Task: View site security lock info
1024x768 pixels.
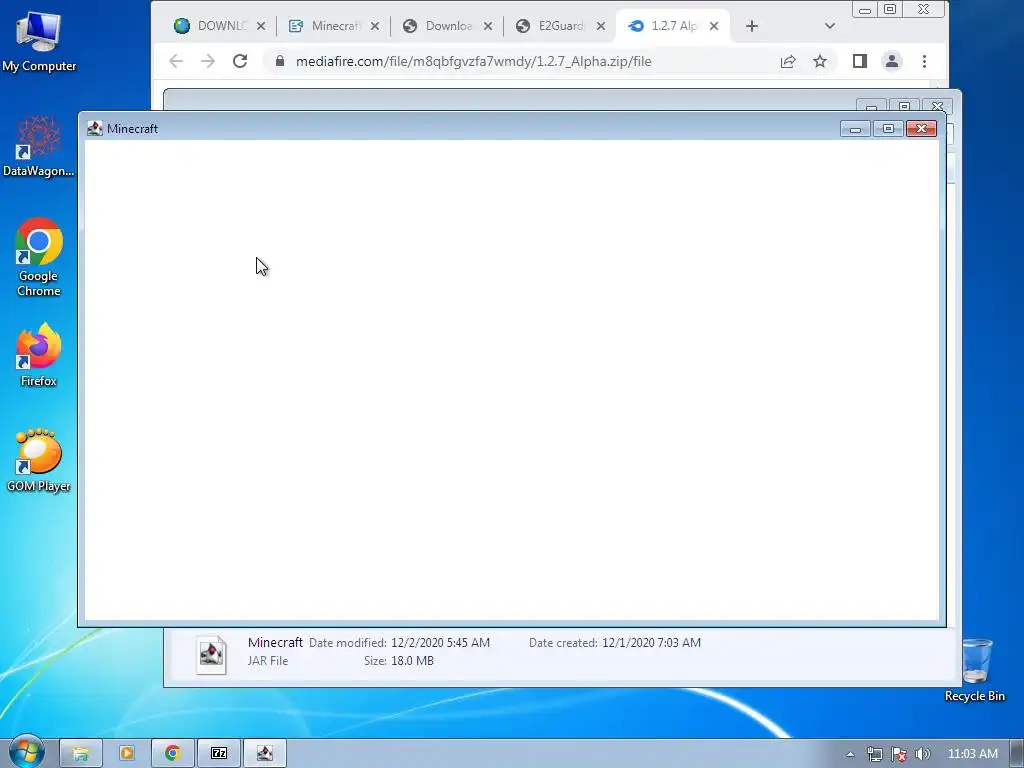Action: 280,61
